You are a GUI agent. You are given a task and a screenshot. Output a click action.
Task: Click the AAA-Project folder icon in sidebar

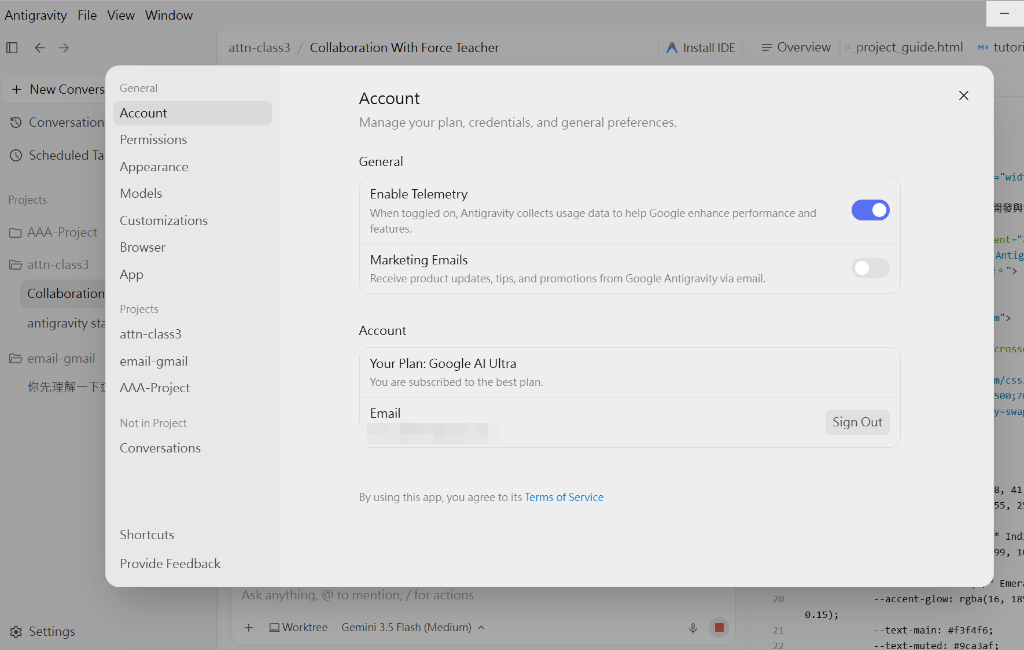coord(15,233)
